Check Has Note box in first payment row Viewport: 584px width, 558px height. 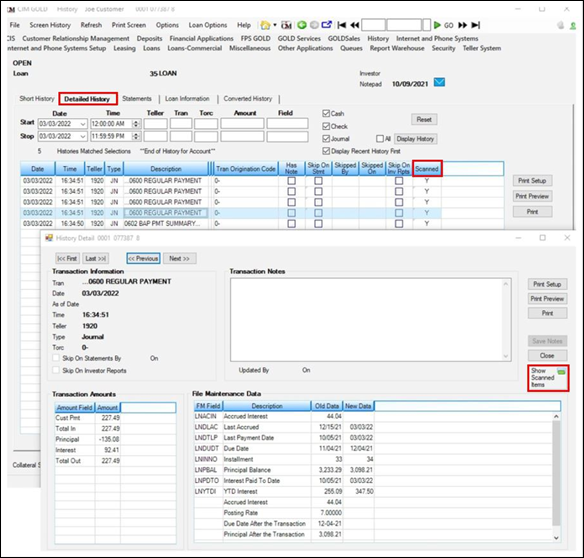(292, 181)
